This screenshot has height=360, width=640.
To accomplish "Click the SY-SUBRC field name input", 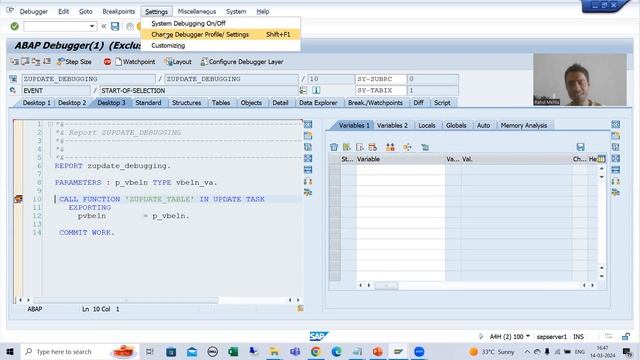I will [x=381, y=79].
